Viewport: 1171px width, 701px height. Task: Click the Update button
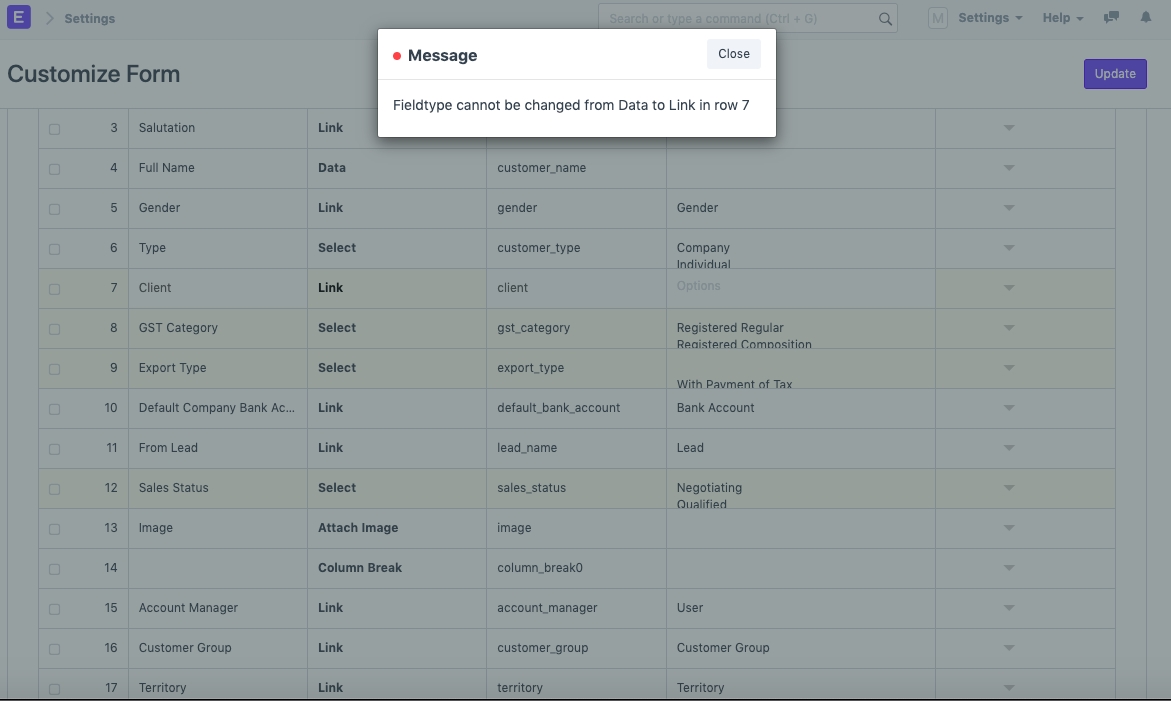pyautogui.click(x=1114, y=74)
